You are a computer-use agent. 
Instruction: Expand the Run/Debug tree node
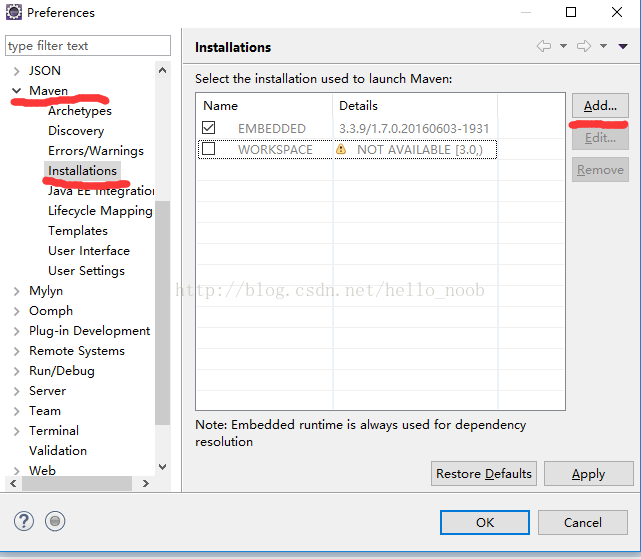tap(16, 371)
